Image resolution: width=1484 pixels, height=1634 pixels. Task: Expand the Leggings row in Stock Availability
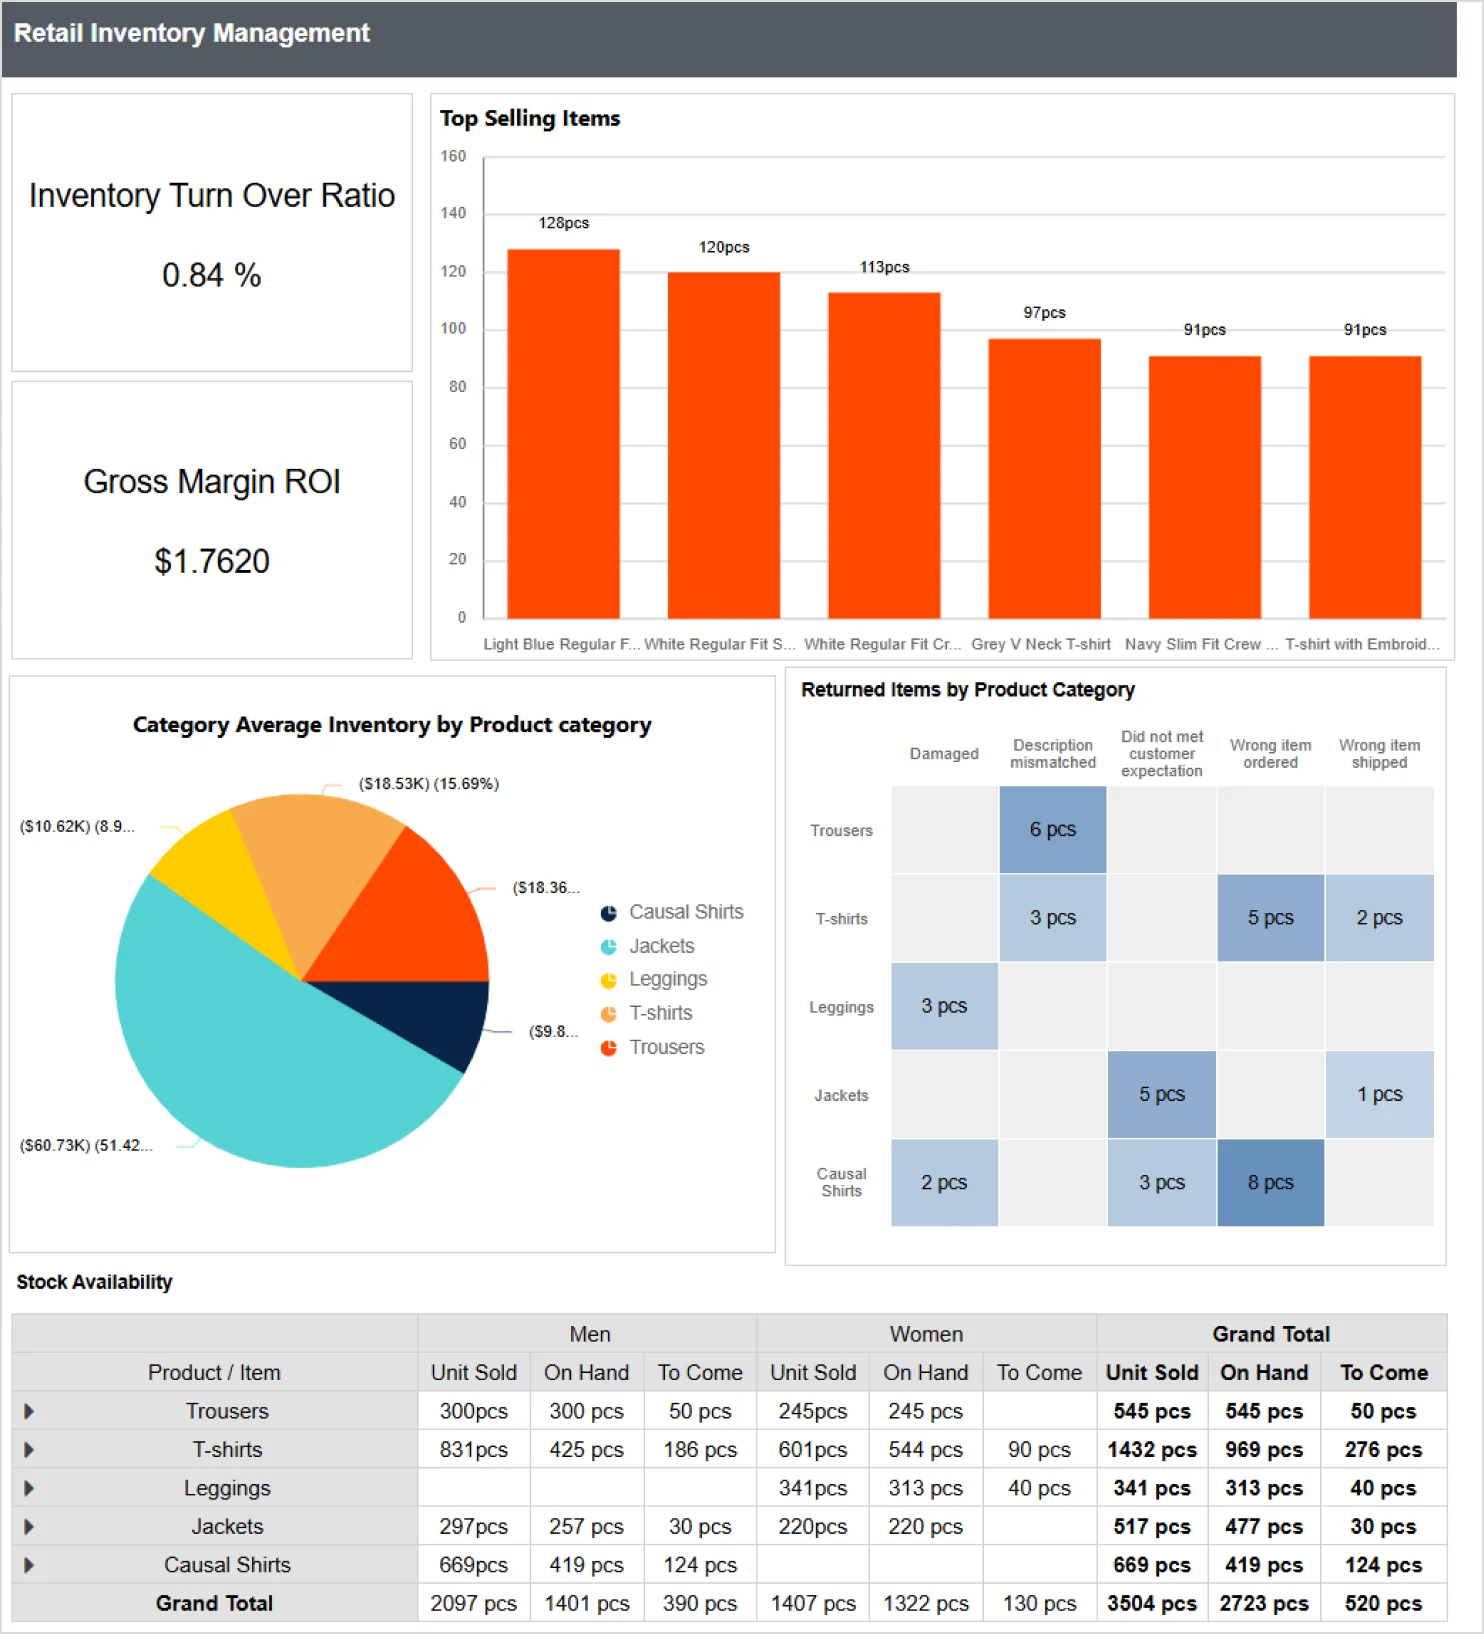(x=29, y=1488)
